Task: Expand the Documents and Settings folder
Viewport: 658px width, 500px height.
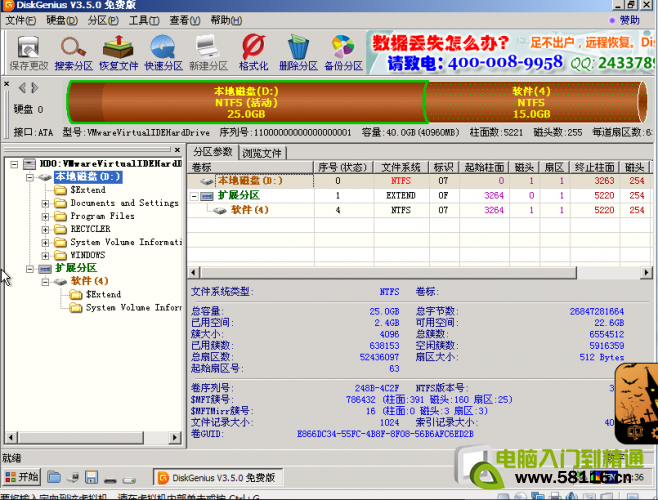Action: pos(45,203)
